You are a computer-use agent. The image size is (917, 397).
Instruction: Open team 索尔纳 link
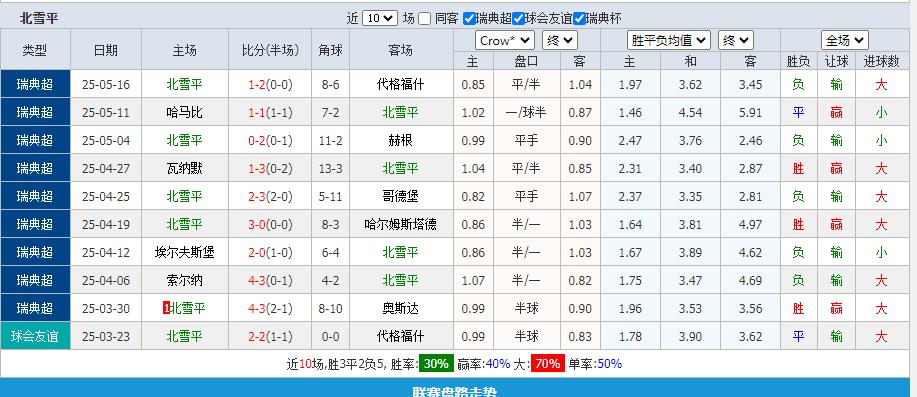click(184, 281)
